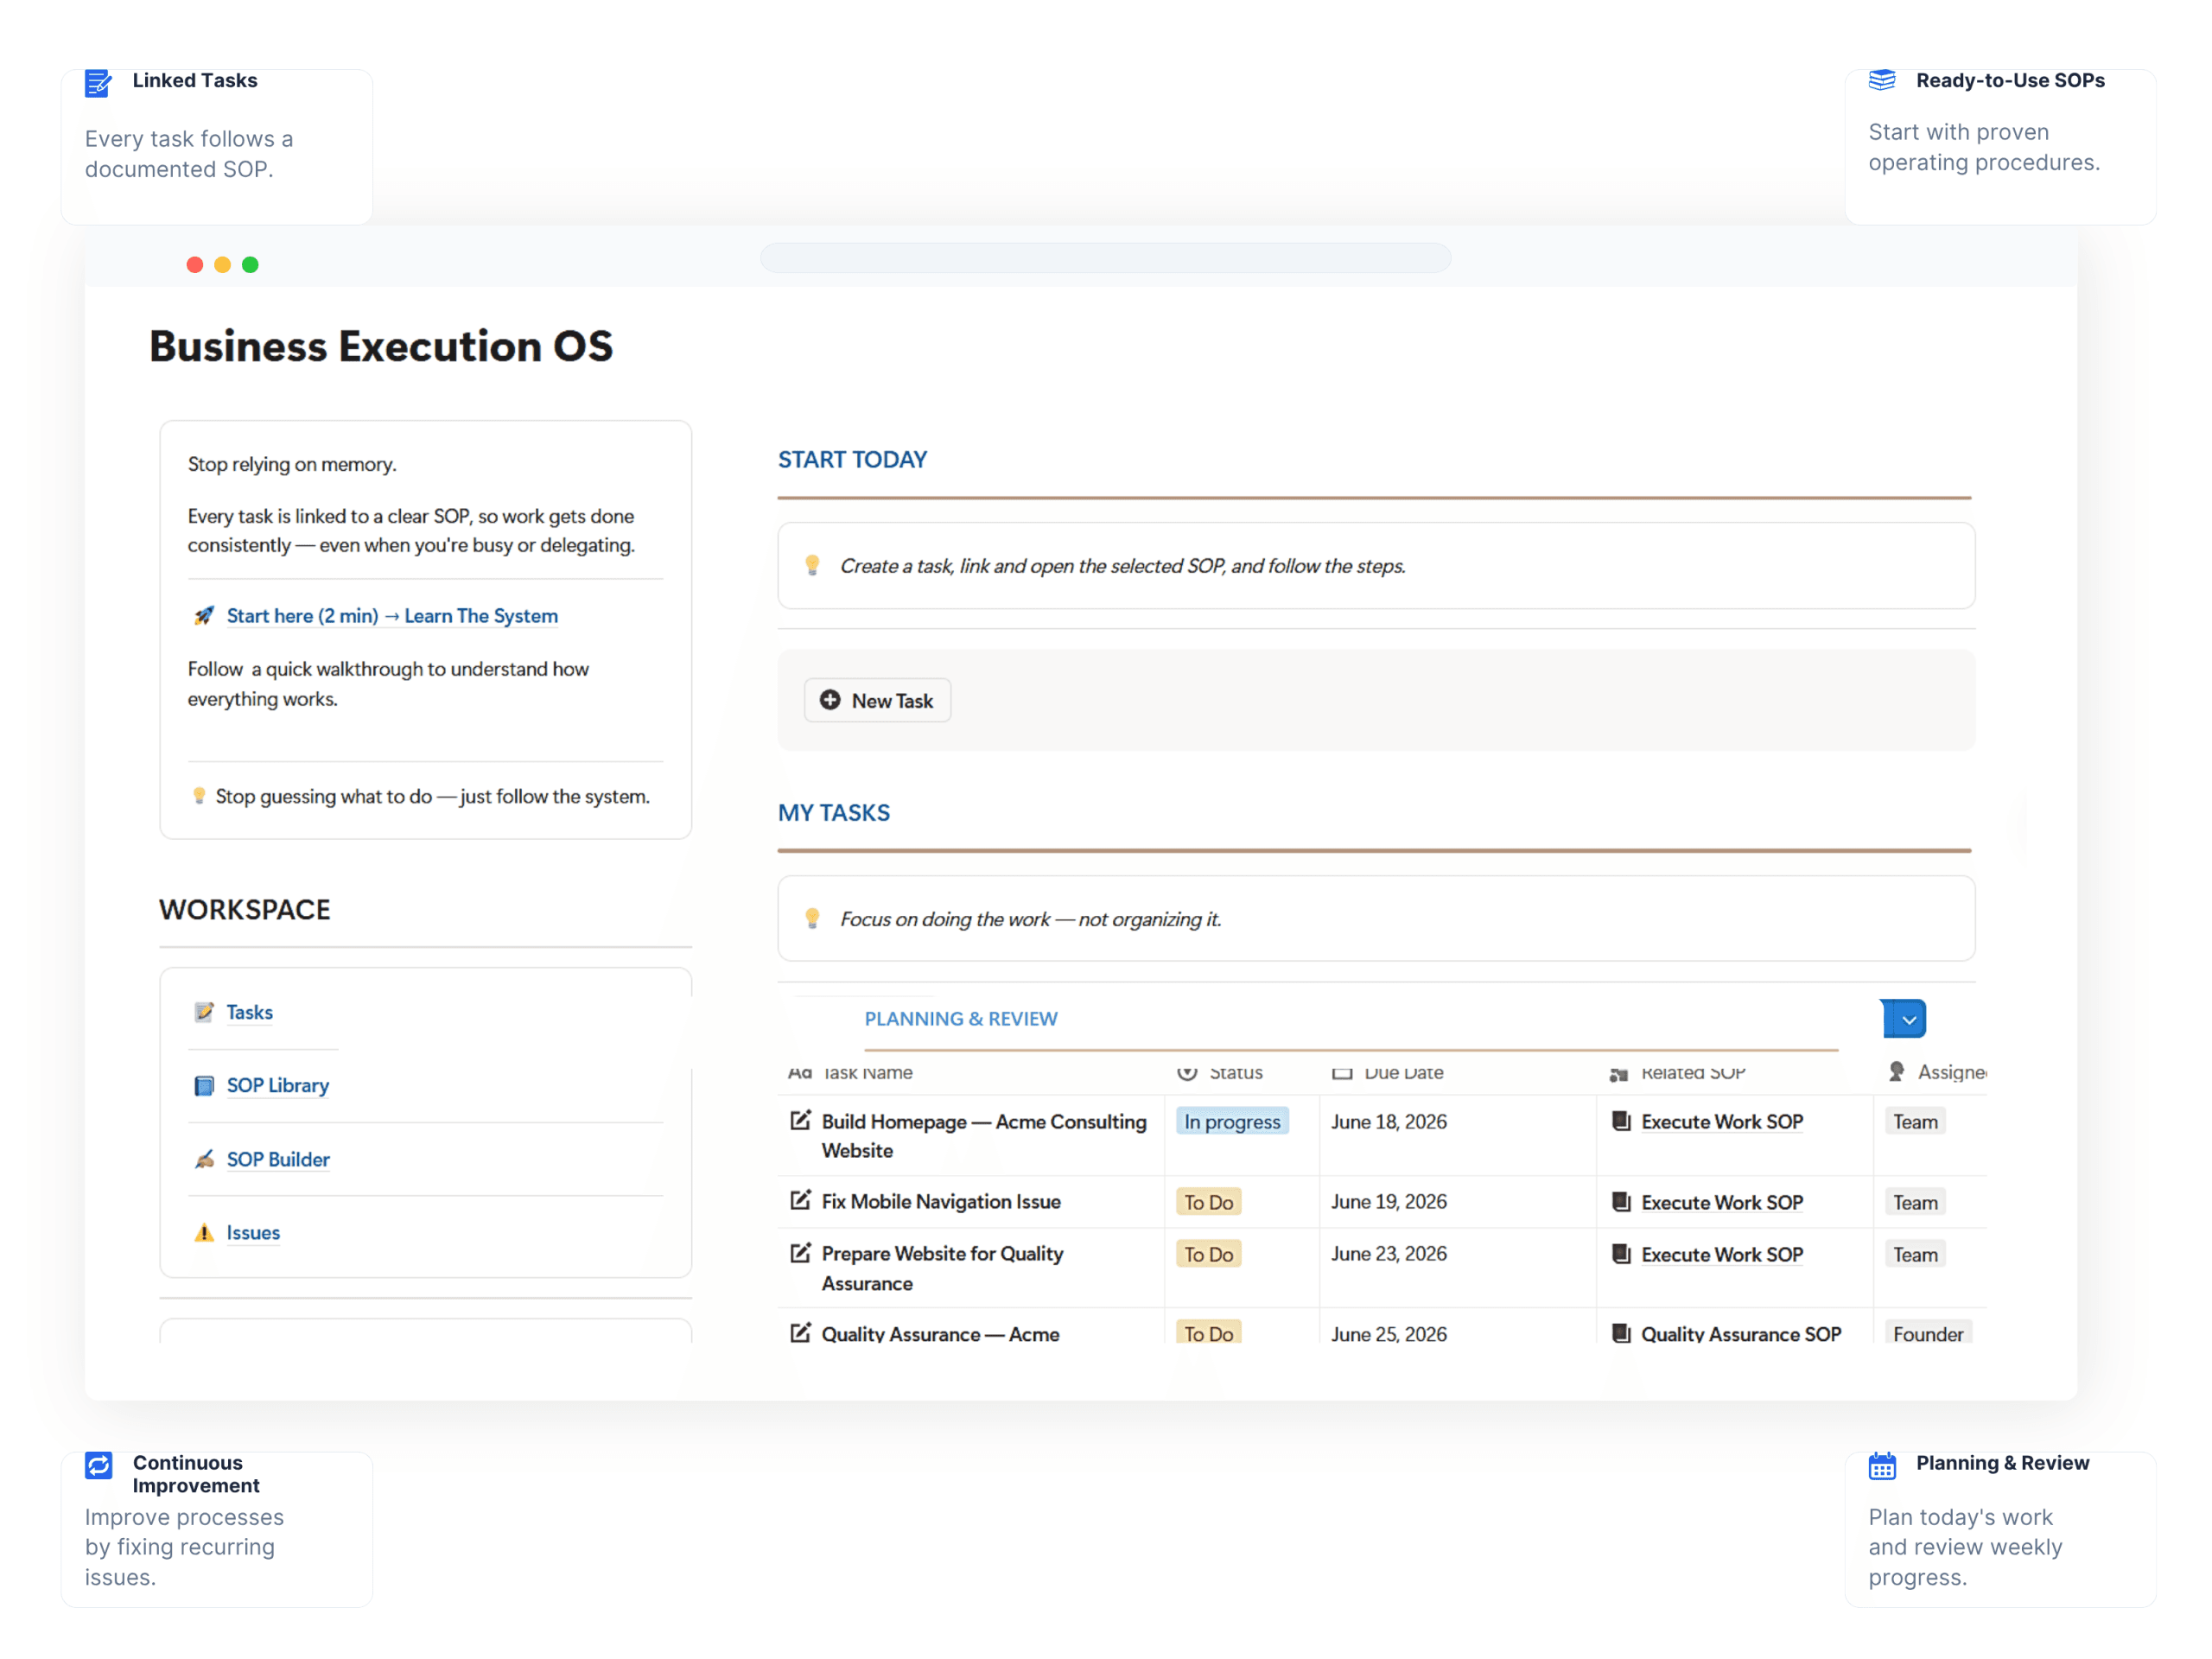Click the red window close dot
This screenshot has height=1659, width=2212.
tap(195, 264)
